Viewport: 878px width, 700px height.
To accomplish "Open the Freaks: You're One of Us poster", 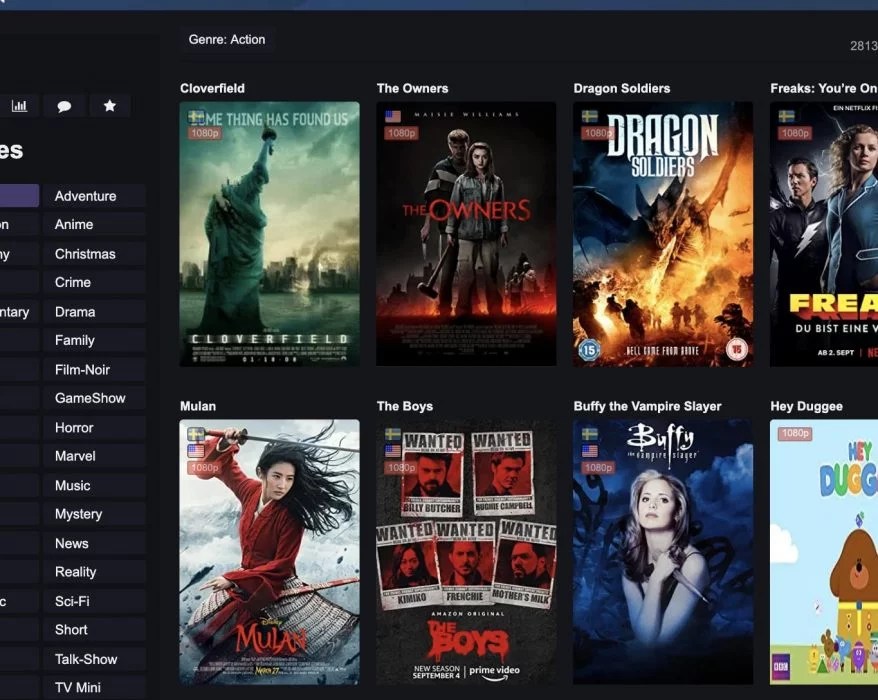I will tap(824, 234).
